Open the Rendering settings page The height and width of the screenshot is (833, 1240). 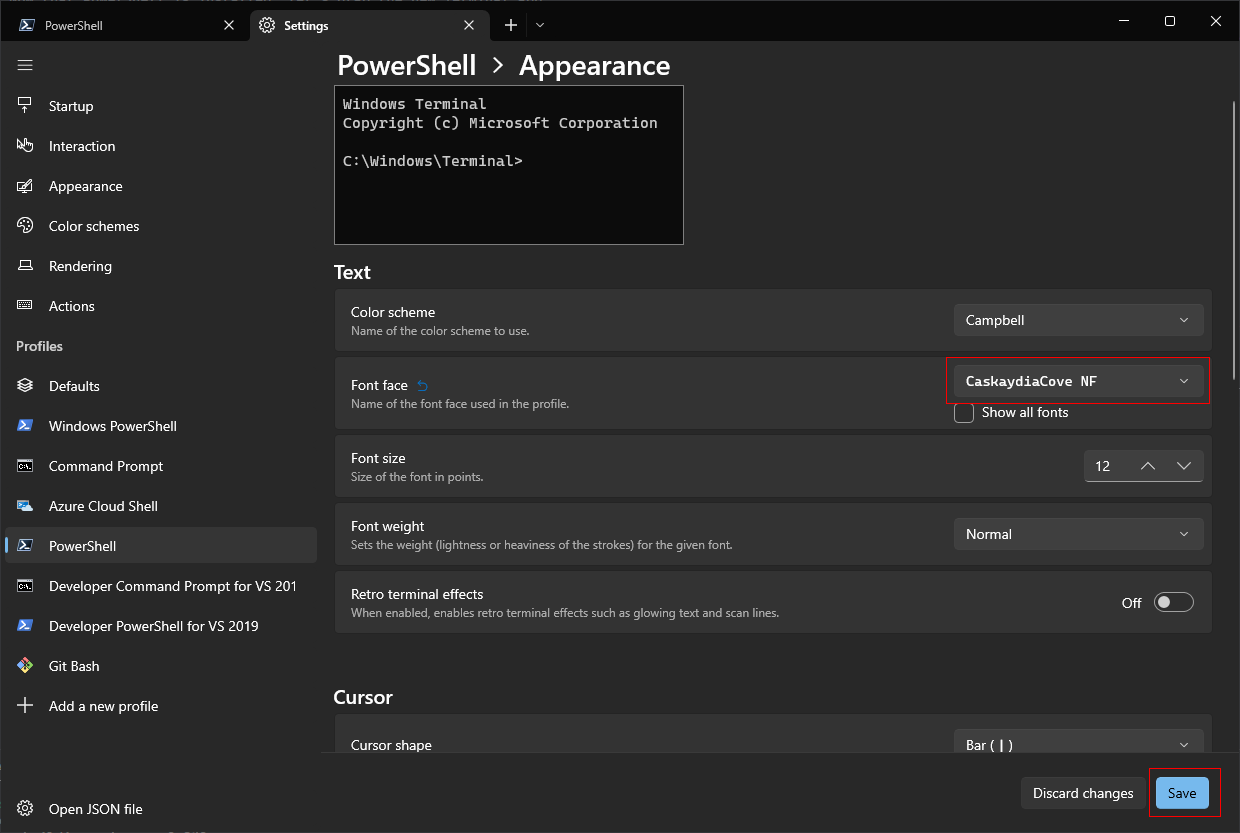pyautogui.click(x=161, y=266)
